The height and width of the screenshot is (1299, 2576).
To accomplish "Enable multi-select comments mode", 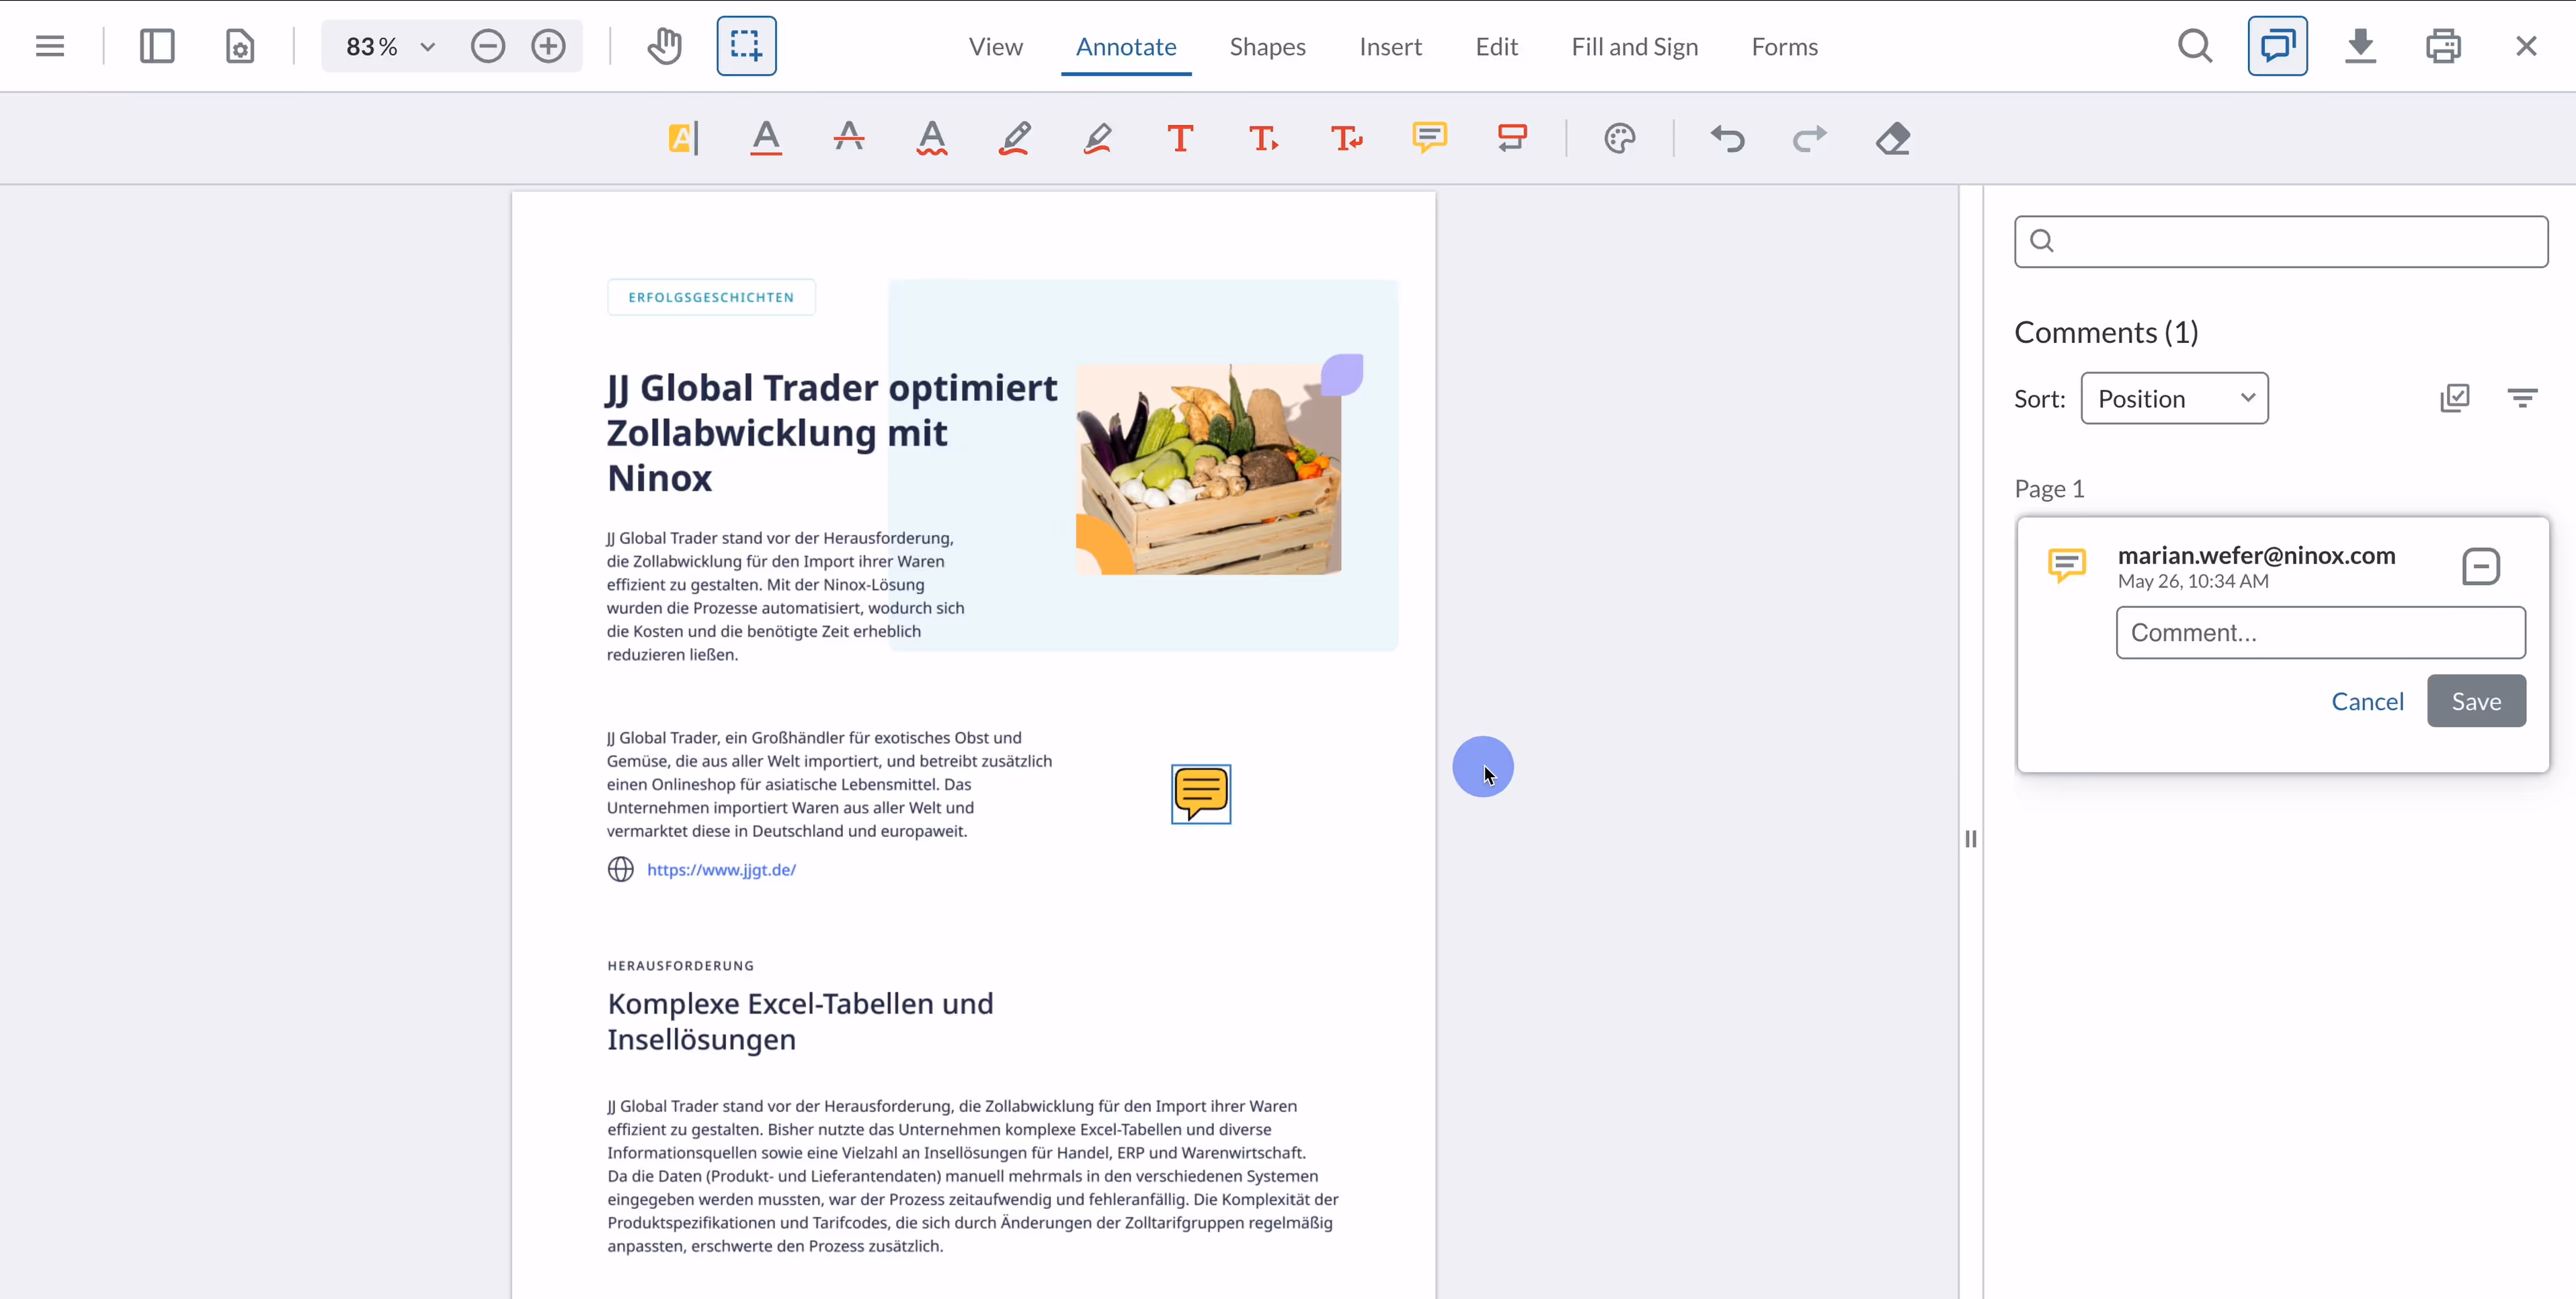I will click(2454, 398).
